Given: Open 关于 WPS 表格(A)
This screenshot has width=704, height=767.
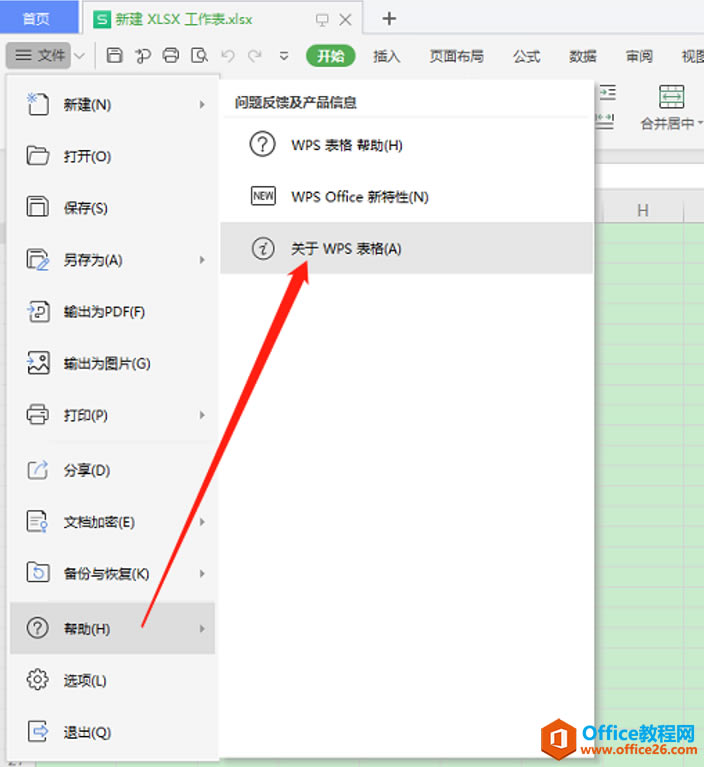Looking at the screenshot, I should (407, 248).
